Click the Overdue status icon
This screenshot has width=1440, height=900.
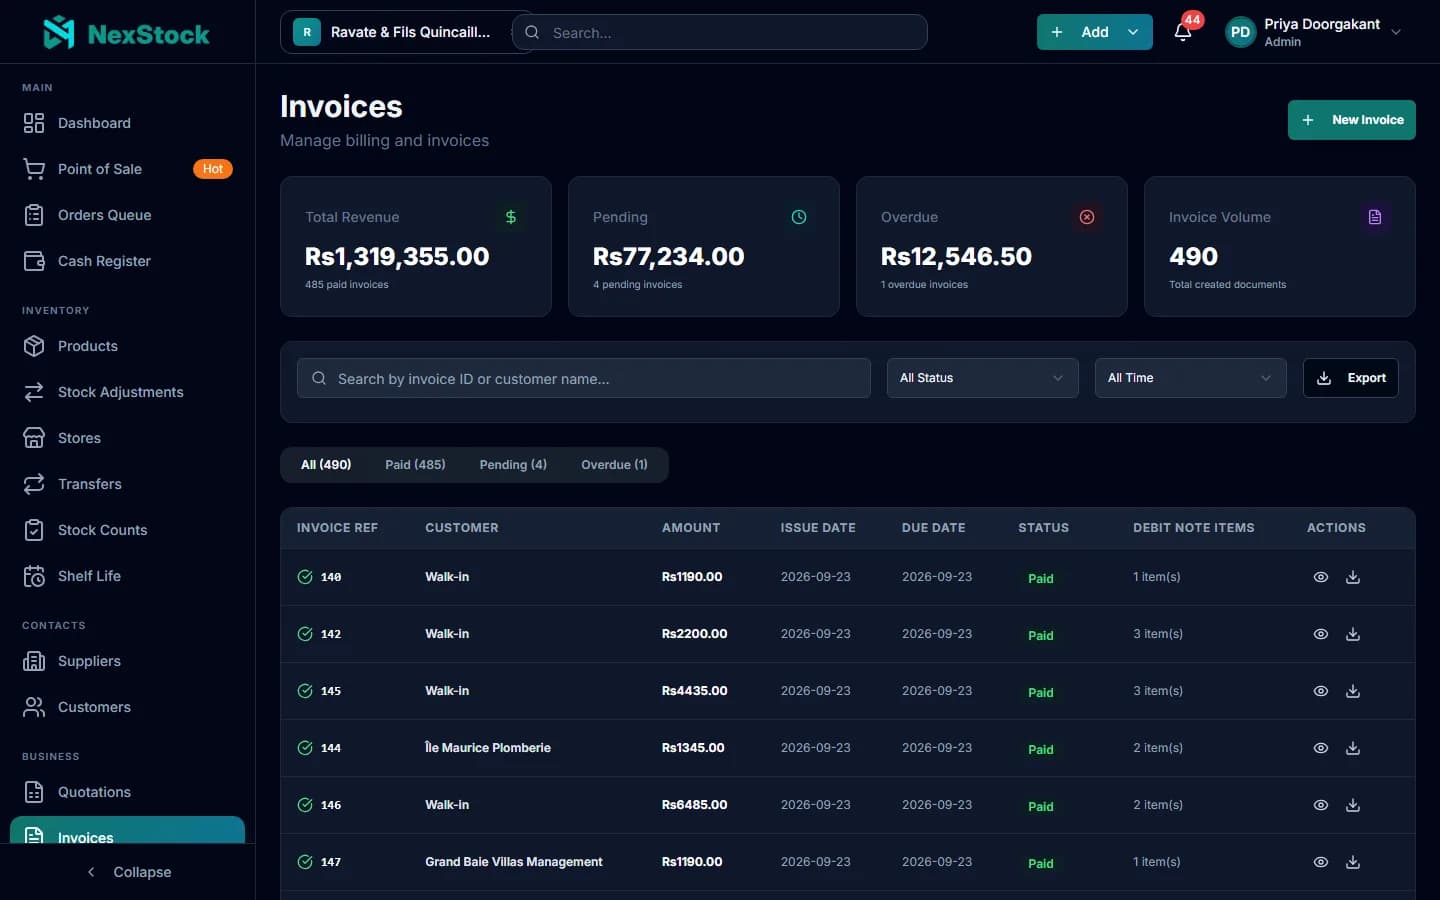coord(1087,217)
